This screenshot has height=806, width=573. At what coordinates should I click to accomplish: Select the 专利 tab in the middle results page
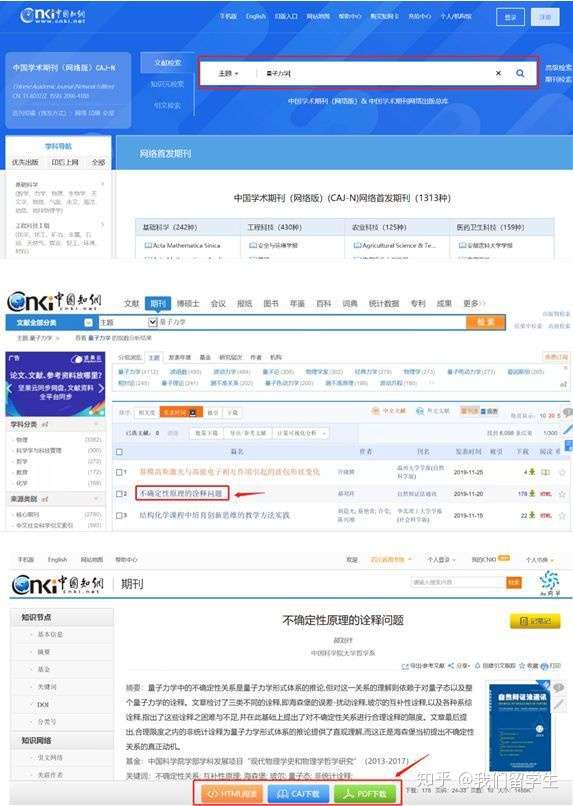[418, 303]
